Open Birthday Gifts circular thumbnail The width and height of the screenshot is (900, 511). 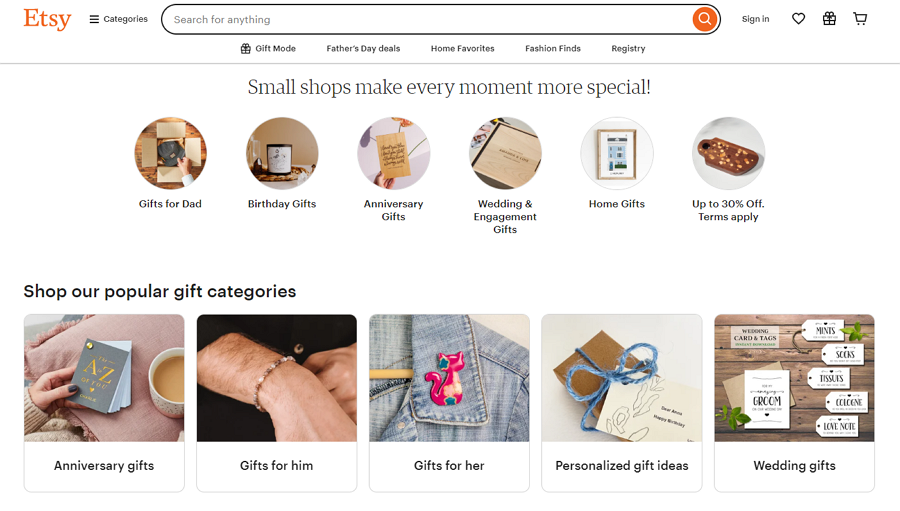pos(282,153)
